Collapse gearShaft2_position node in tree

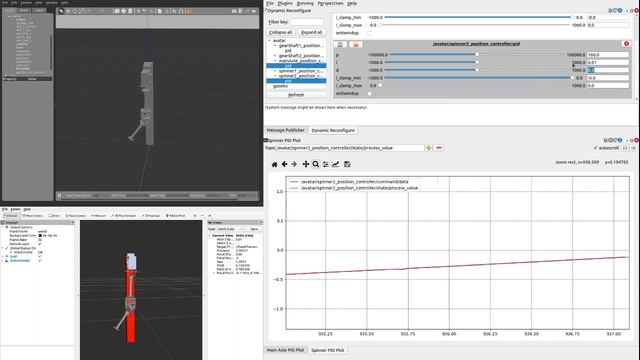coord(275,56)
